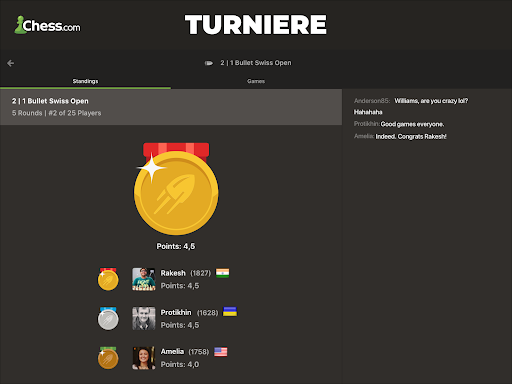Click the Chess.com logo

[47, 25]
